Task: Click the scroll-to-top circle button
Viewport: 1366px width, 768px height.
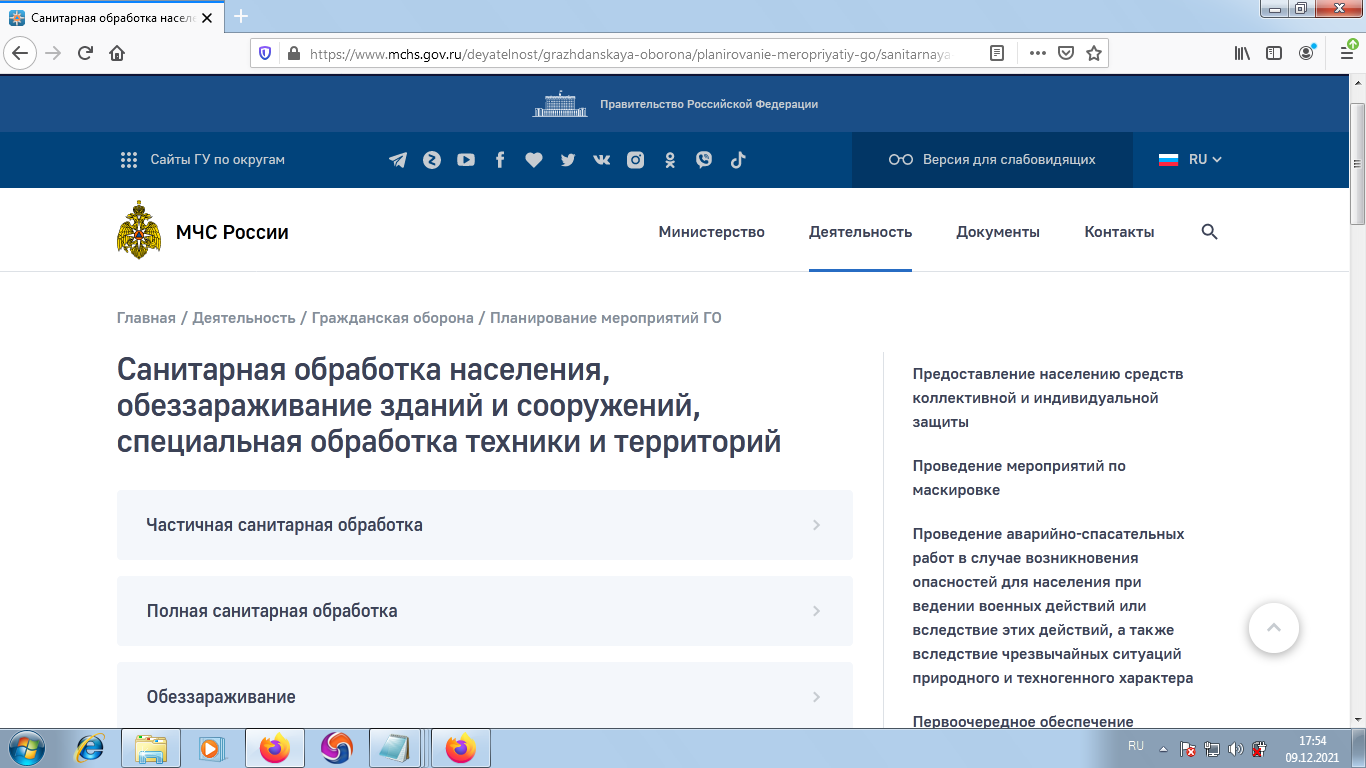Action: [1274, 627]
